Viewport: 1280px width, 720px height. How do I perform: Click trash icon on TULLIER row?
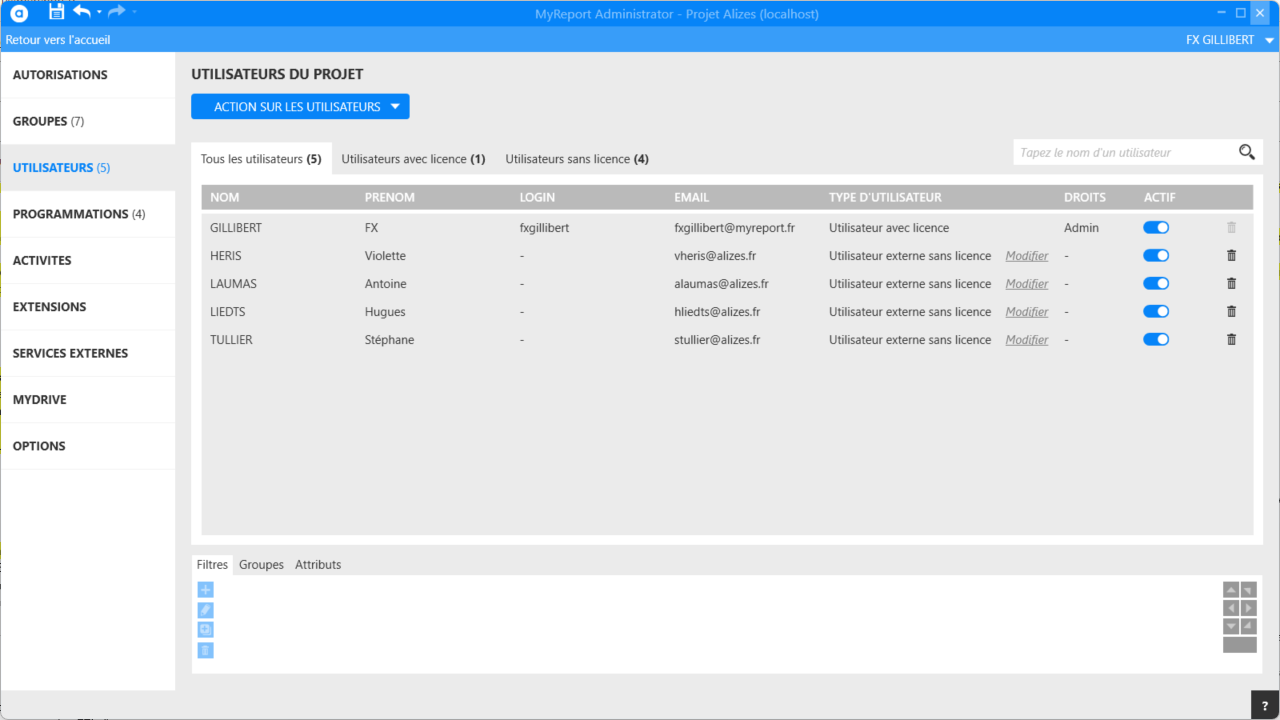tap(1231, 340)
